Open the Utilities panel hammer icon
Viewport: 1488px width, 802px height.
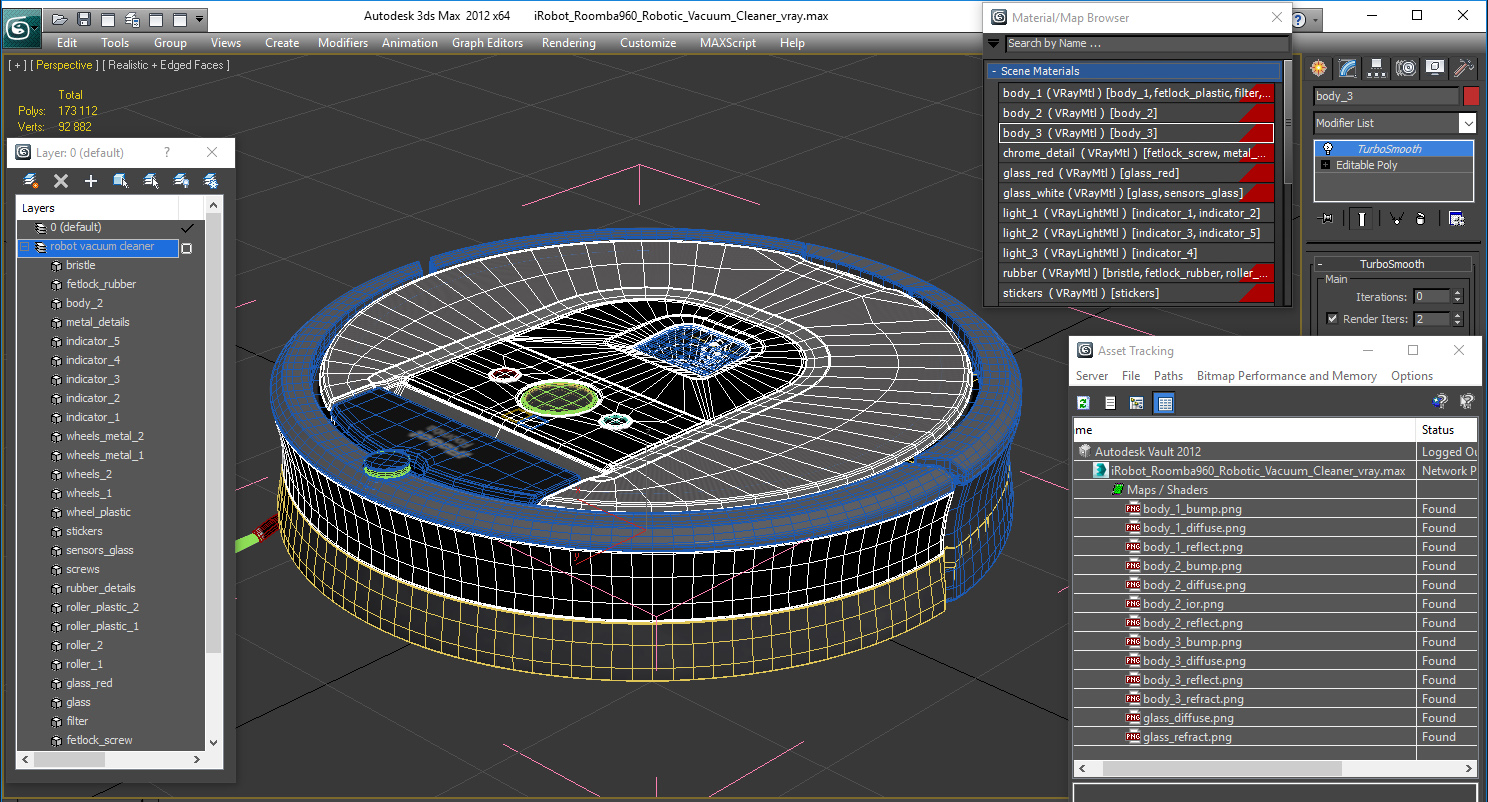point(1464,68)
